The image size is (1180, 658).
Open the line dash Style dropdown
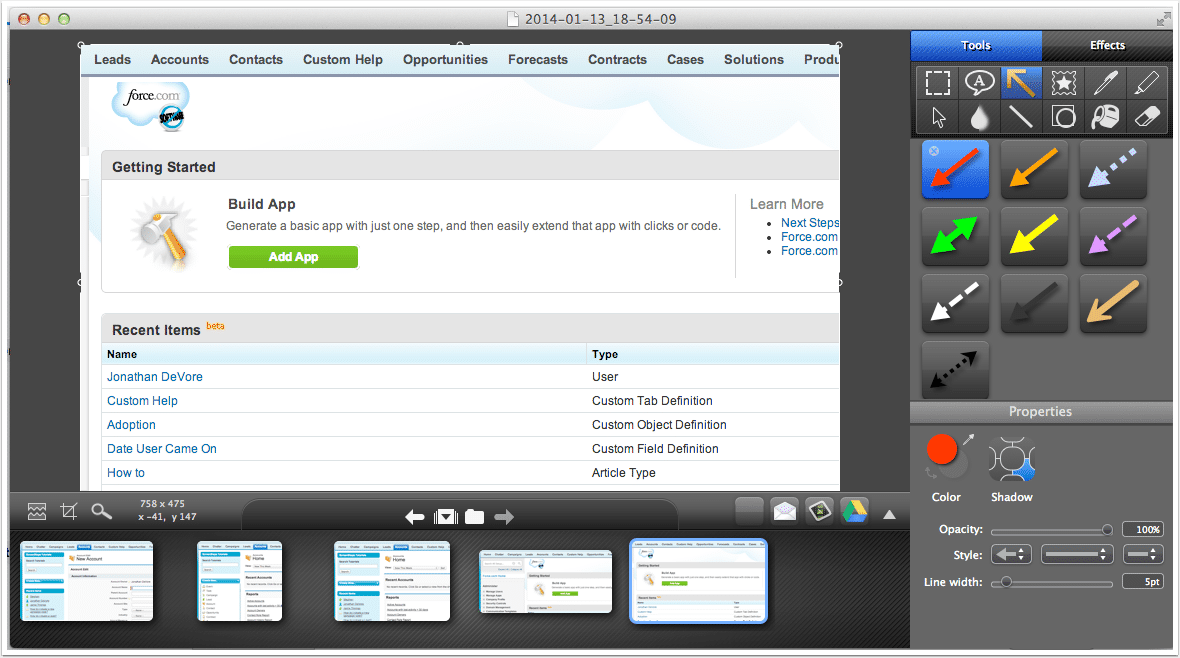tap(1076, 554)
